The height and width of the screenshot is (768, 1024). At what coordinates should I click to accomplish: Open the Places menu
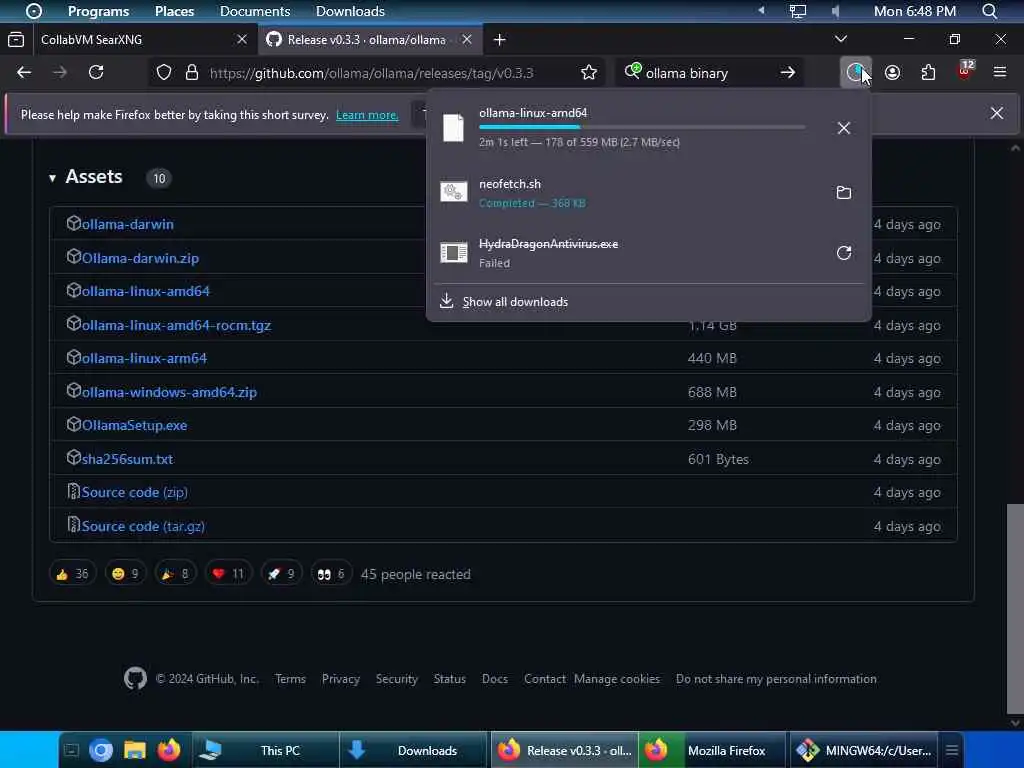pos(174,11)
